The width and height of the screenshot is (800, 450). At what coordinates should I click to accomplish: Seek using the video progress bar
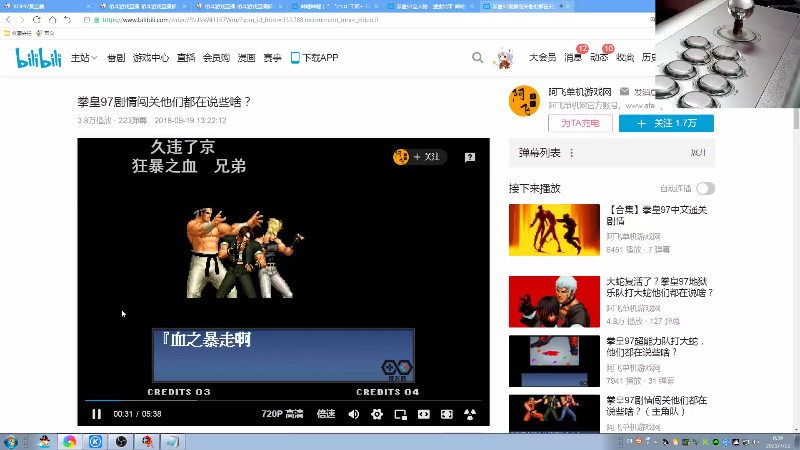pos(283,400)
